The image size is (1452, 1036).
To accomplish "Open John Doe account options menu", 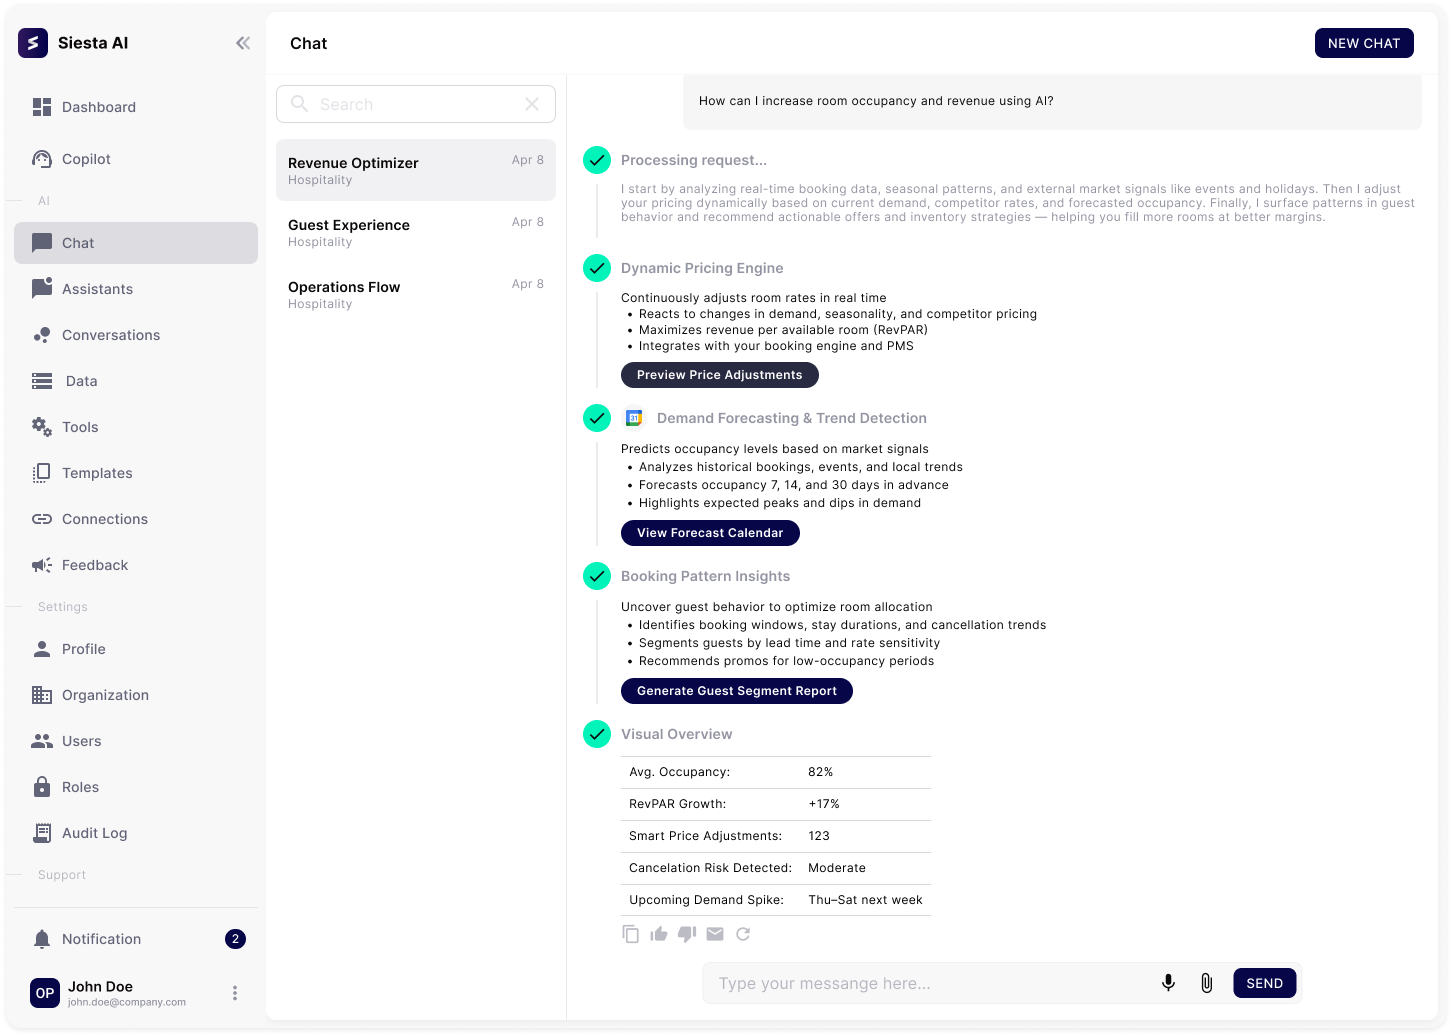I will tap(235, 993).
